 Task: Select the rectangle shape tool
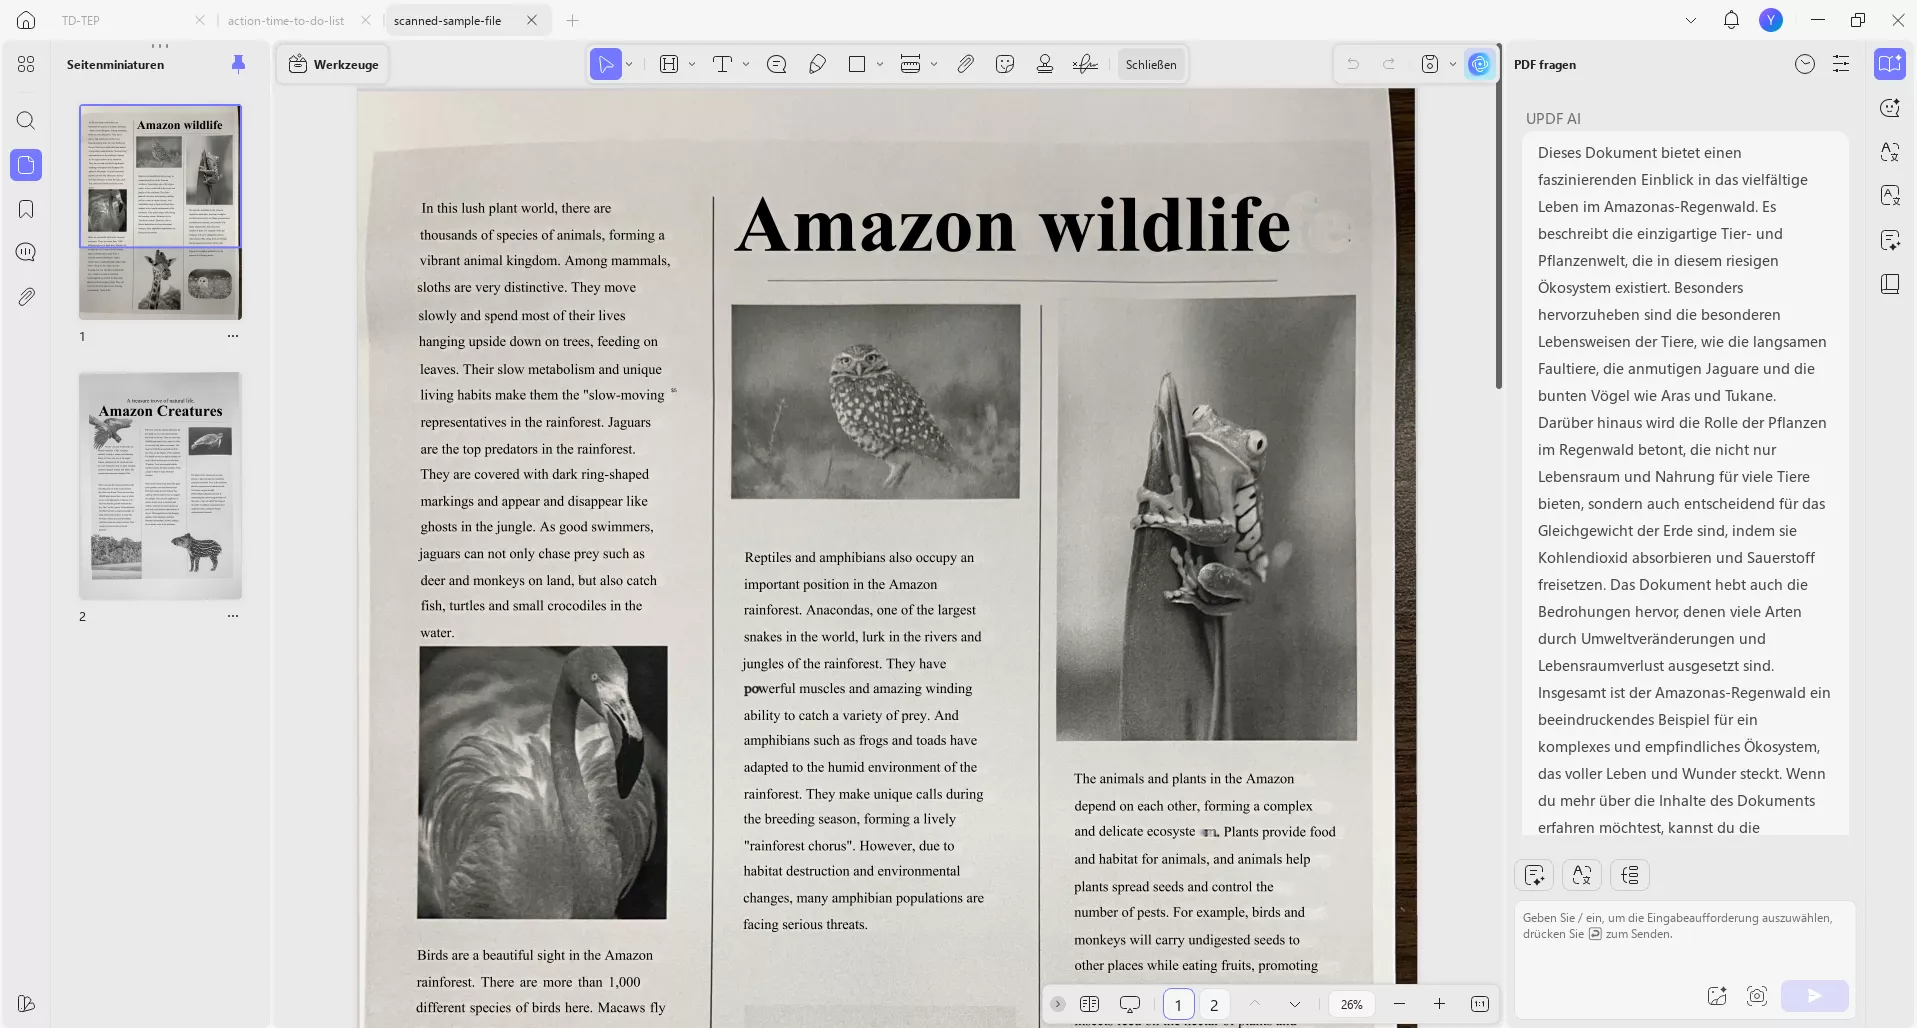click(857, 65)
